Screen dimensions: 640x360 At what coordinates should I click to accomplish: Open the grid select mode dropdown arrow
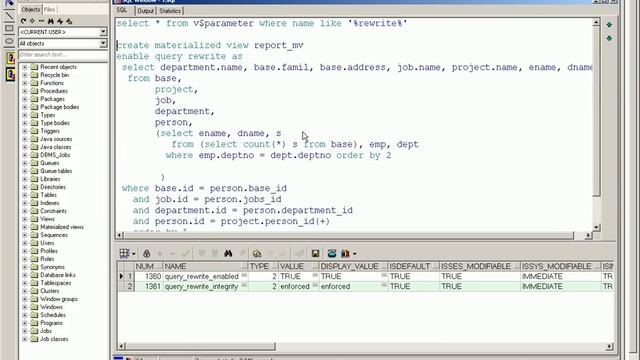click(133, 254)
